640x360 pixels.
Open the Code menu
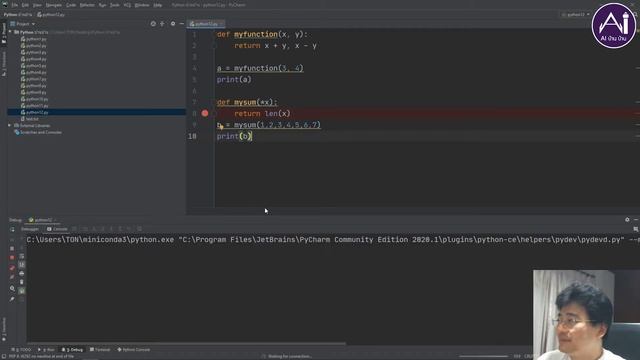click(x=71, y=5)
